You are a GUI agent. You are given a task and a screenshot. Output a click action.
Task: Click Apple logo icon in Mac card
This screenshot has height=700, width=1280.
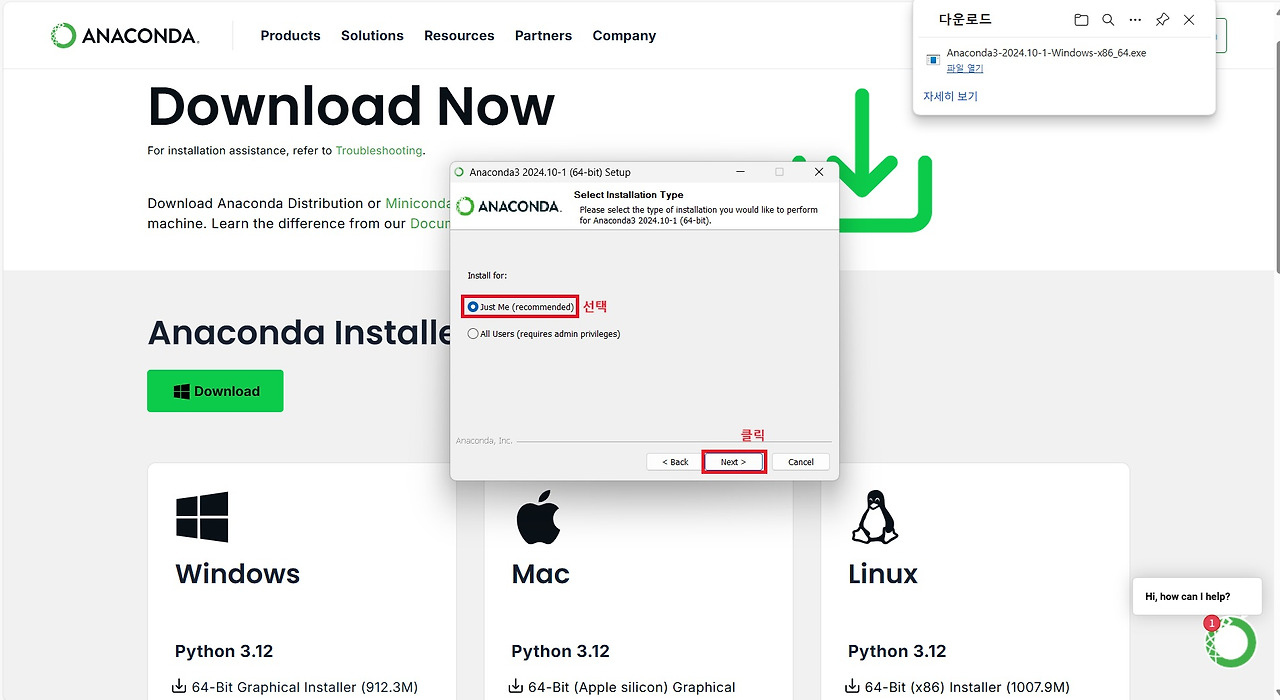(538, 517)
